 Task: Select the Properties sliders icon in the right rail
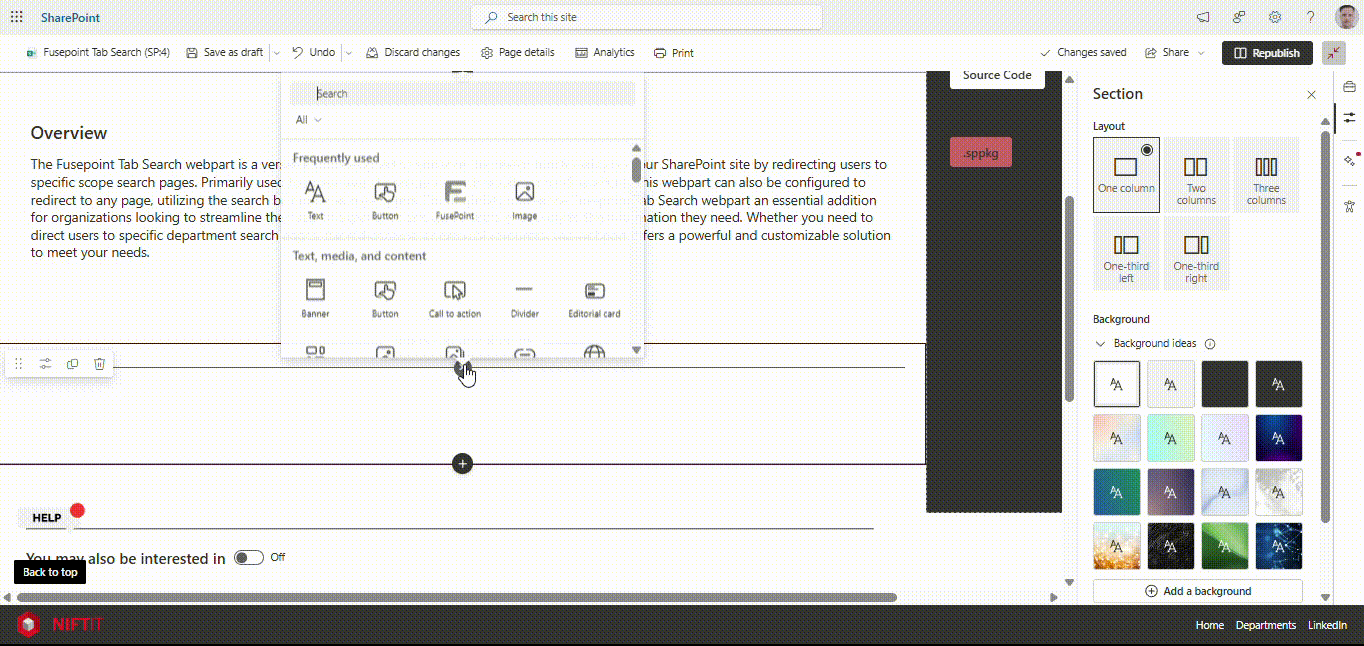pos(1349,118)
